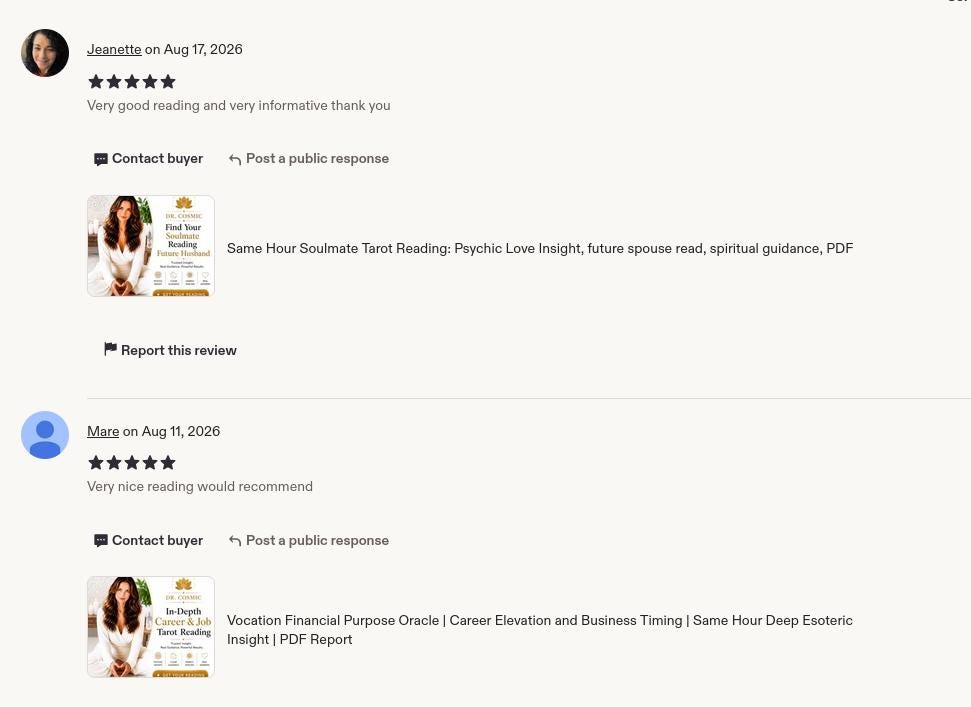This screenshot has width=971, height=707.
Task: Open Jeanette's profile photo avatar
Action: (x=45, y=53)
